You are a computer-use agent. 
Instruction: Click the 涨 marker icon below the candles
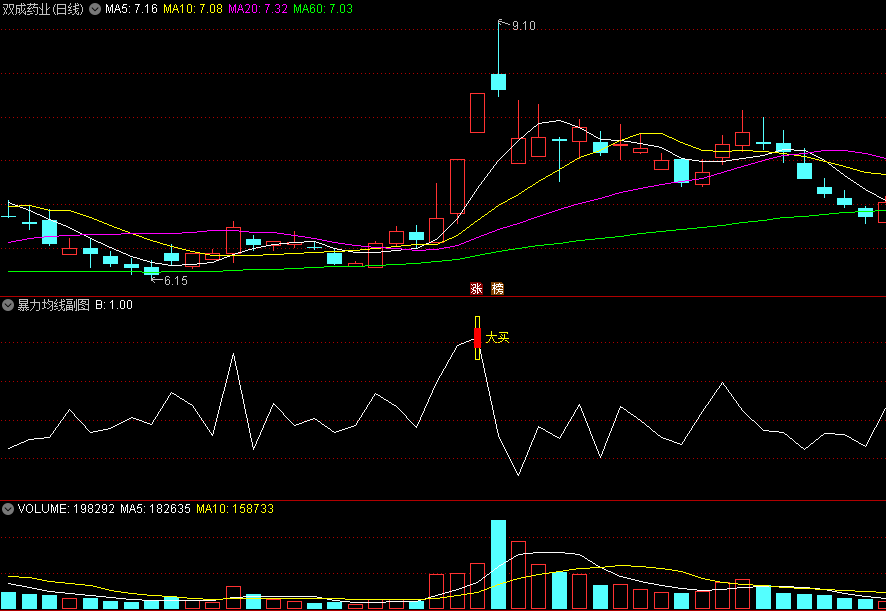click(476, 289)
